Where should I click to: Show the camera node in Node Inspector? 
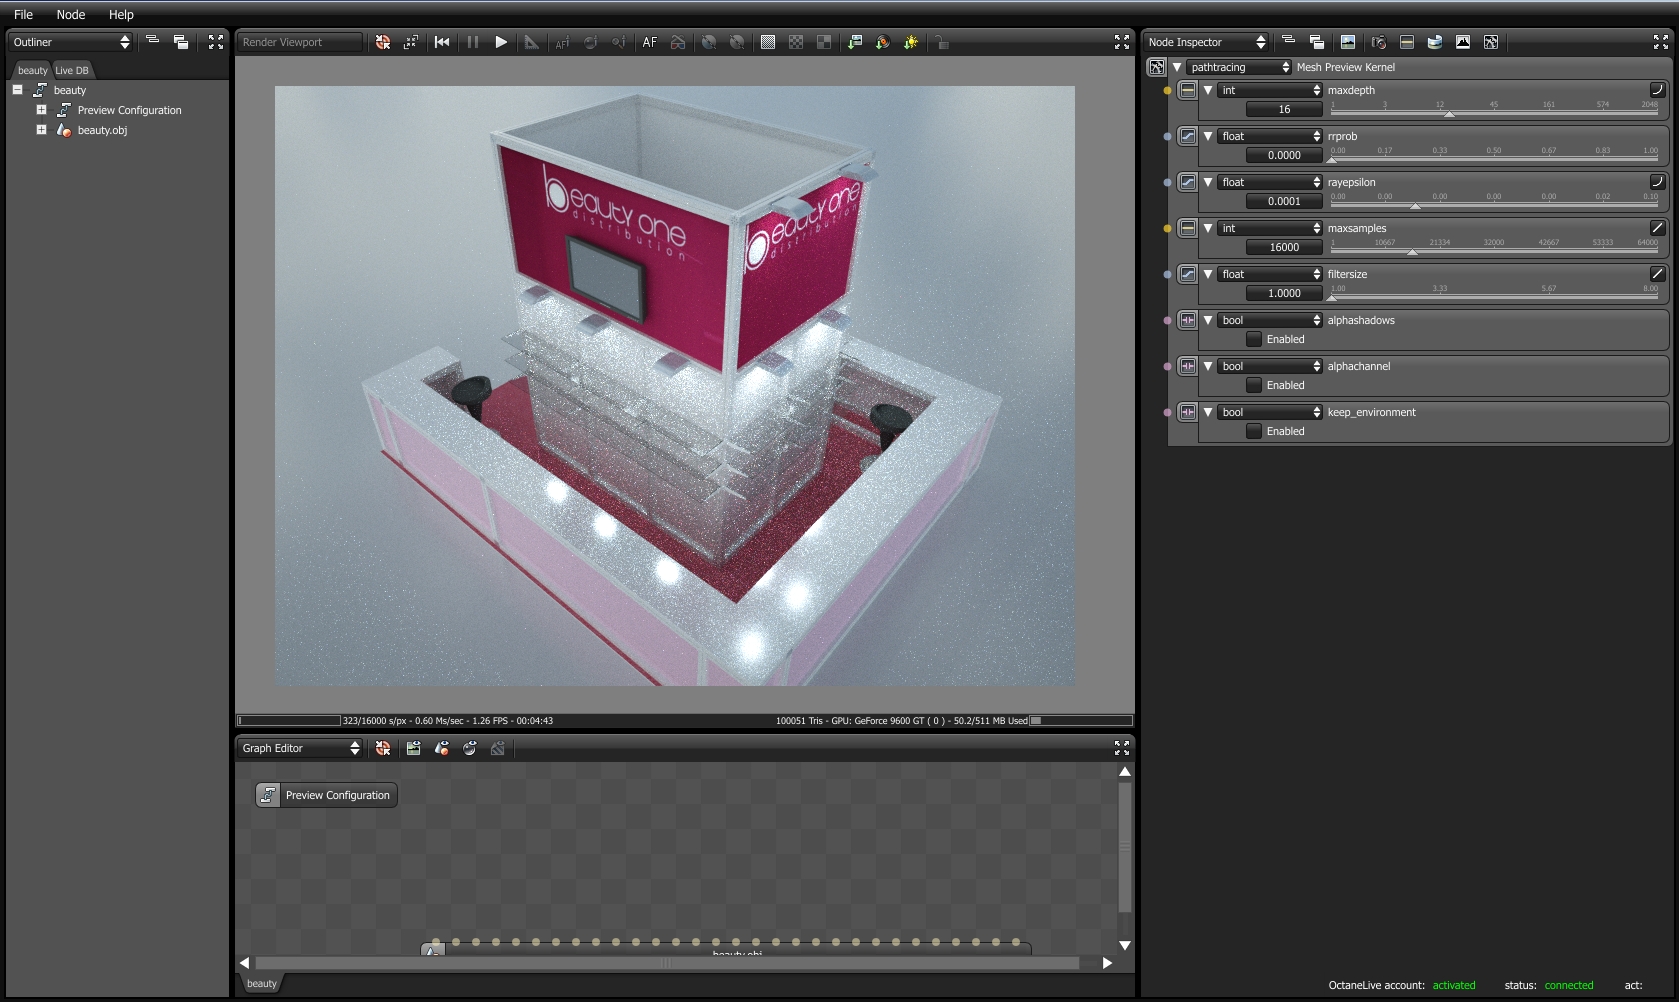pyautogui.click(x=1379, y=42)
